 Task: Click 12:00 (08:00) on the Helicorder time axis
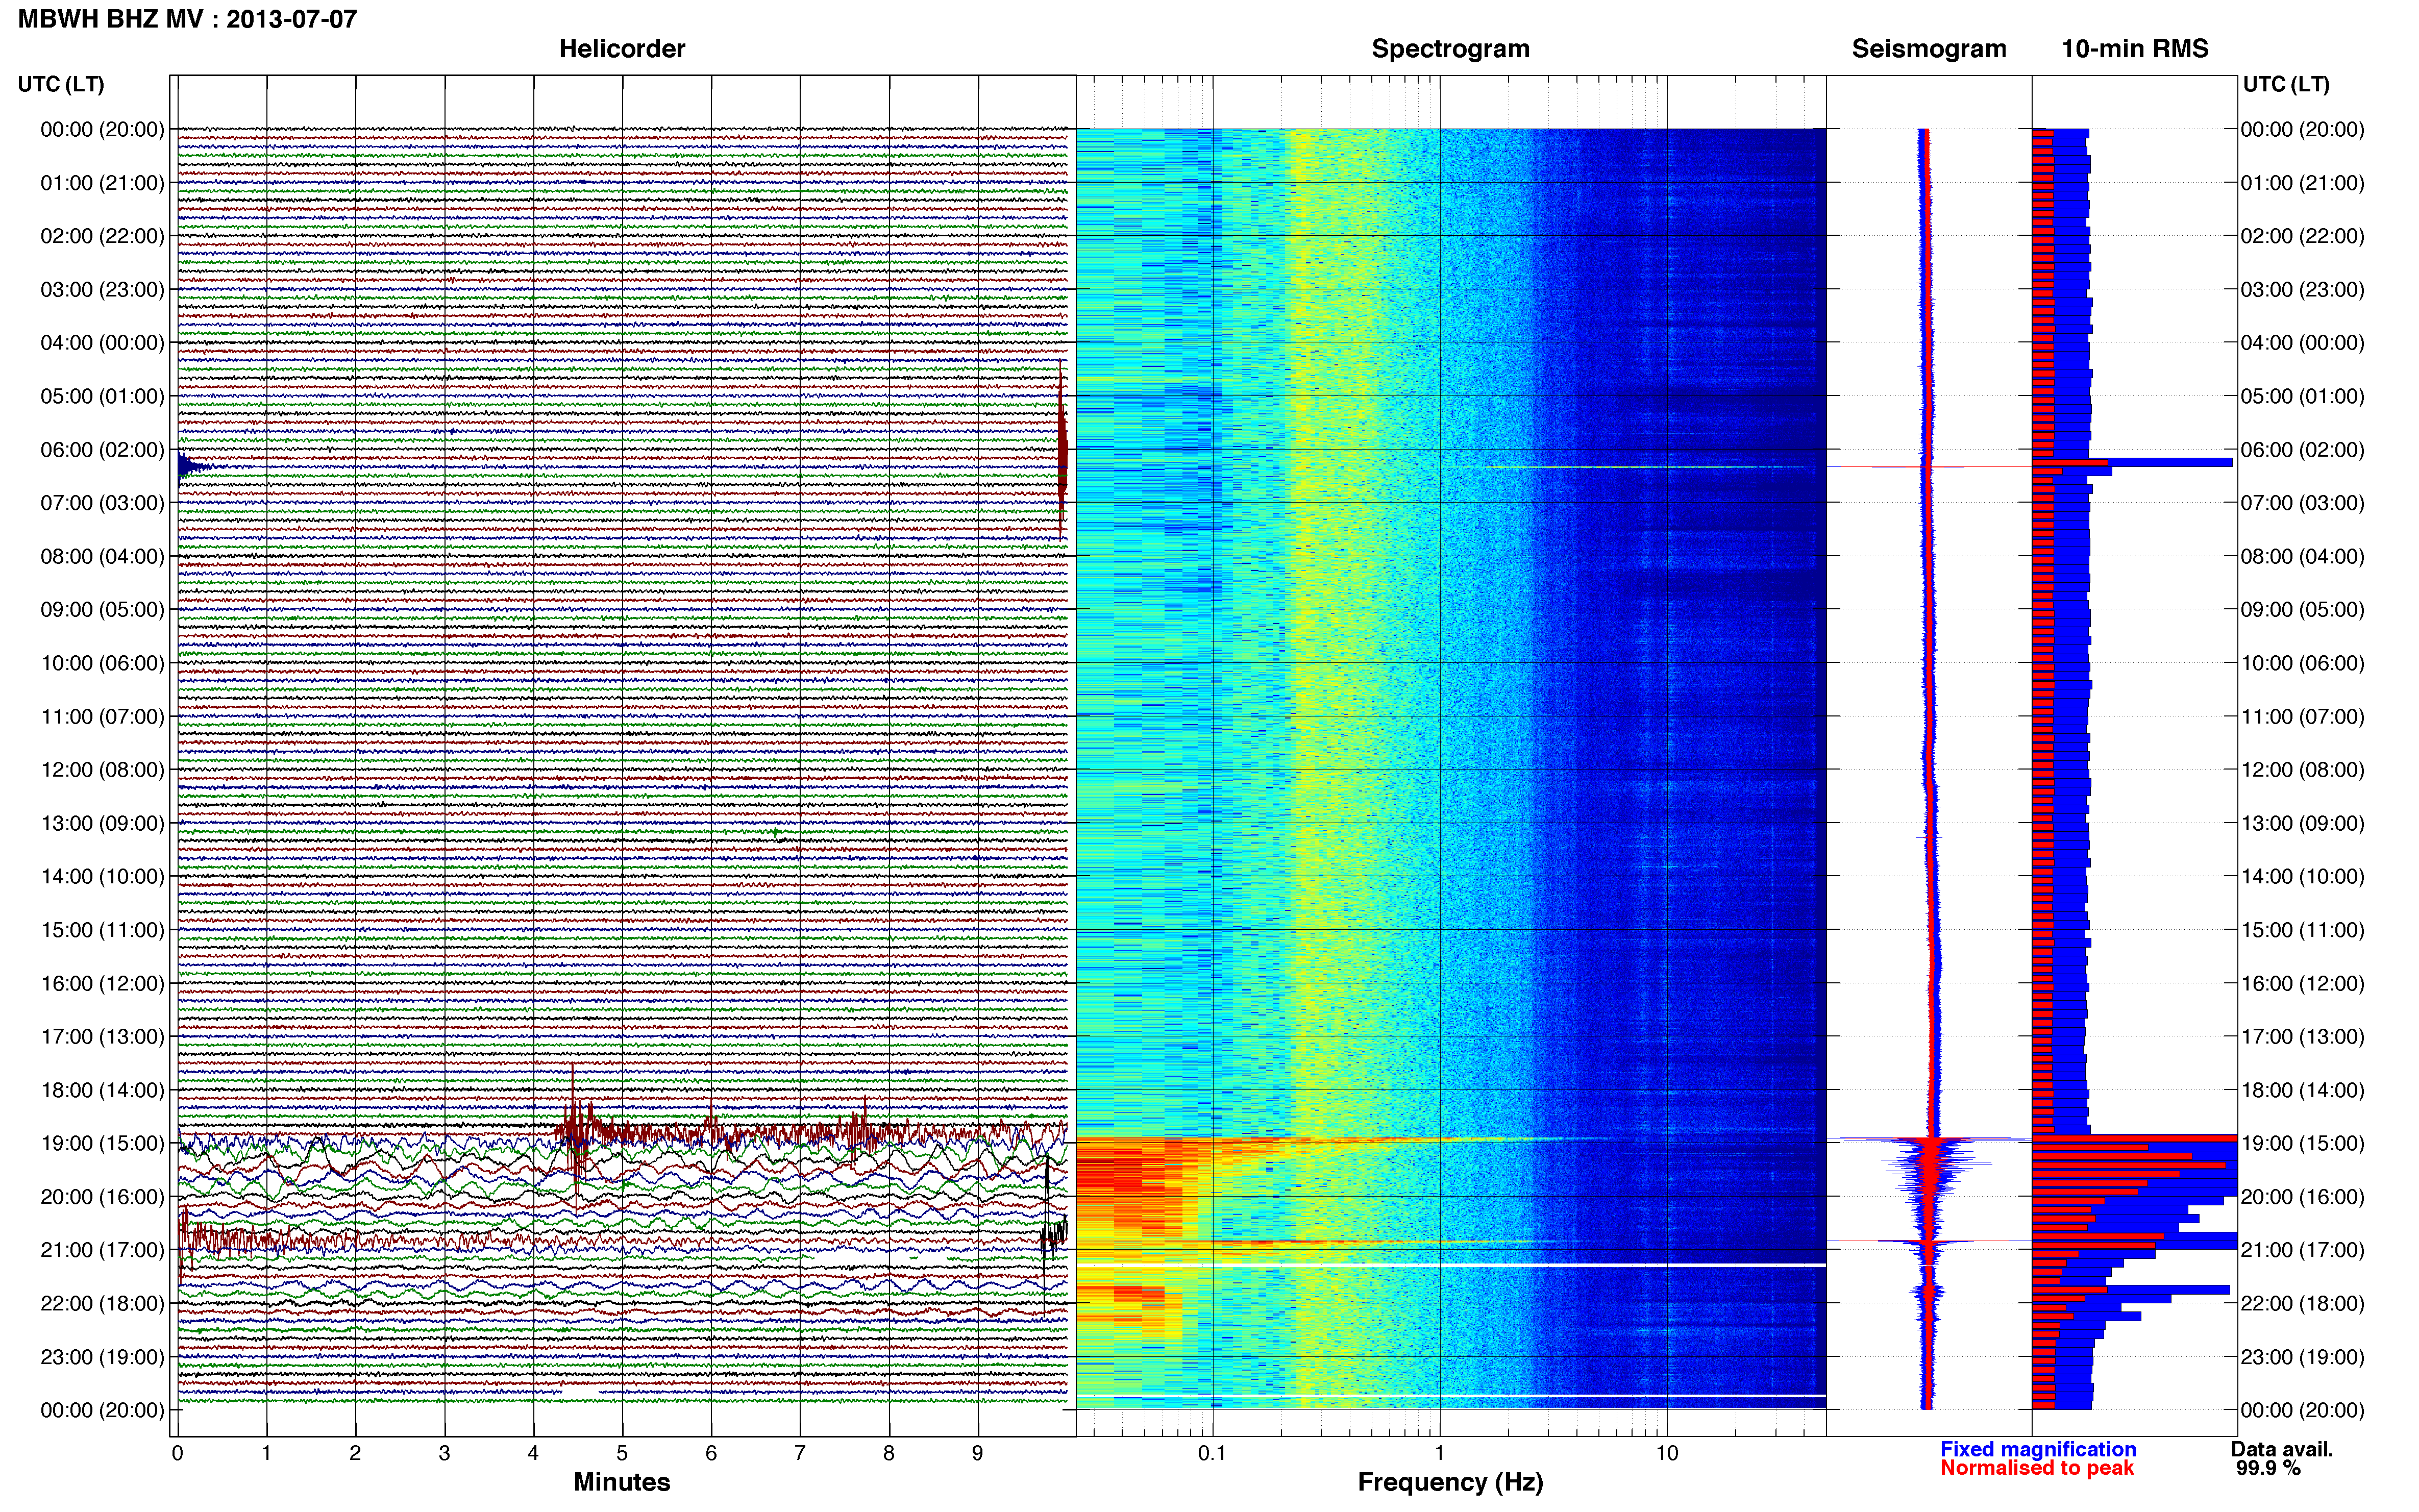coord(102,770)
